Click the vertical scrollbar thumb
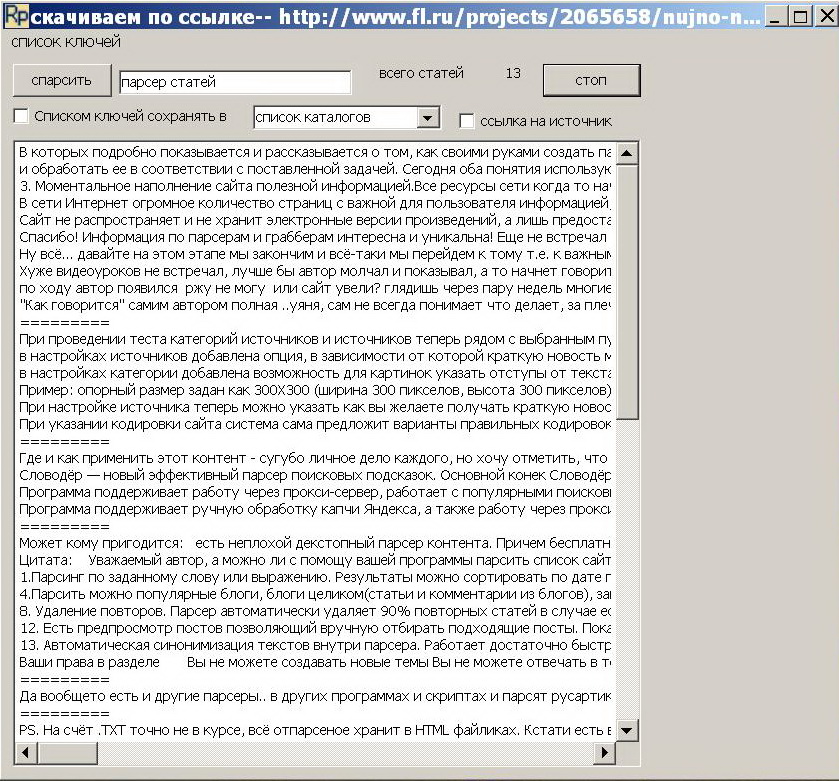 (x=627, y=292)
